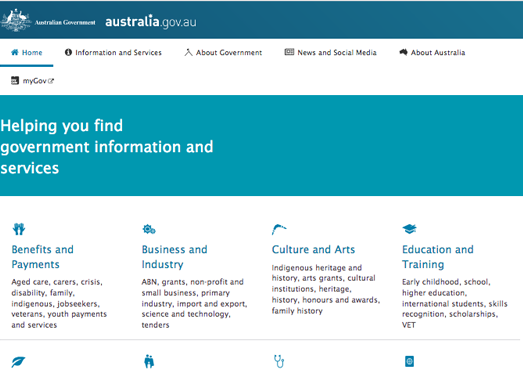Screen dimensions: 523x375
Task: Click the Business and Industry gears icon
Action: 149,229
